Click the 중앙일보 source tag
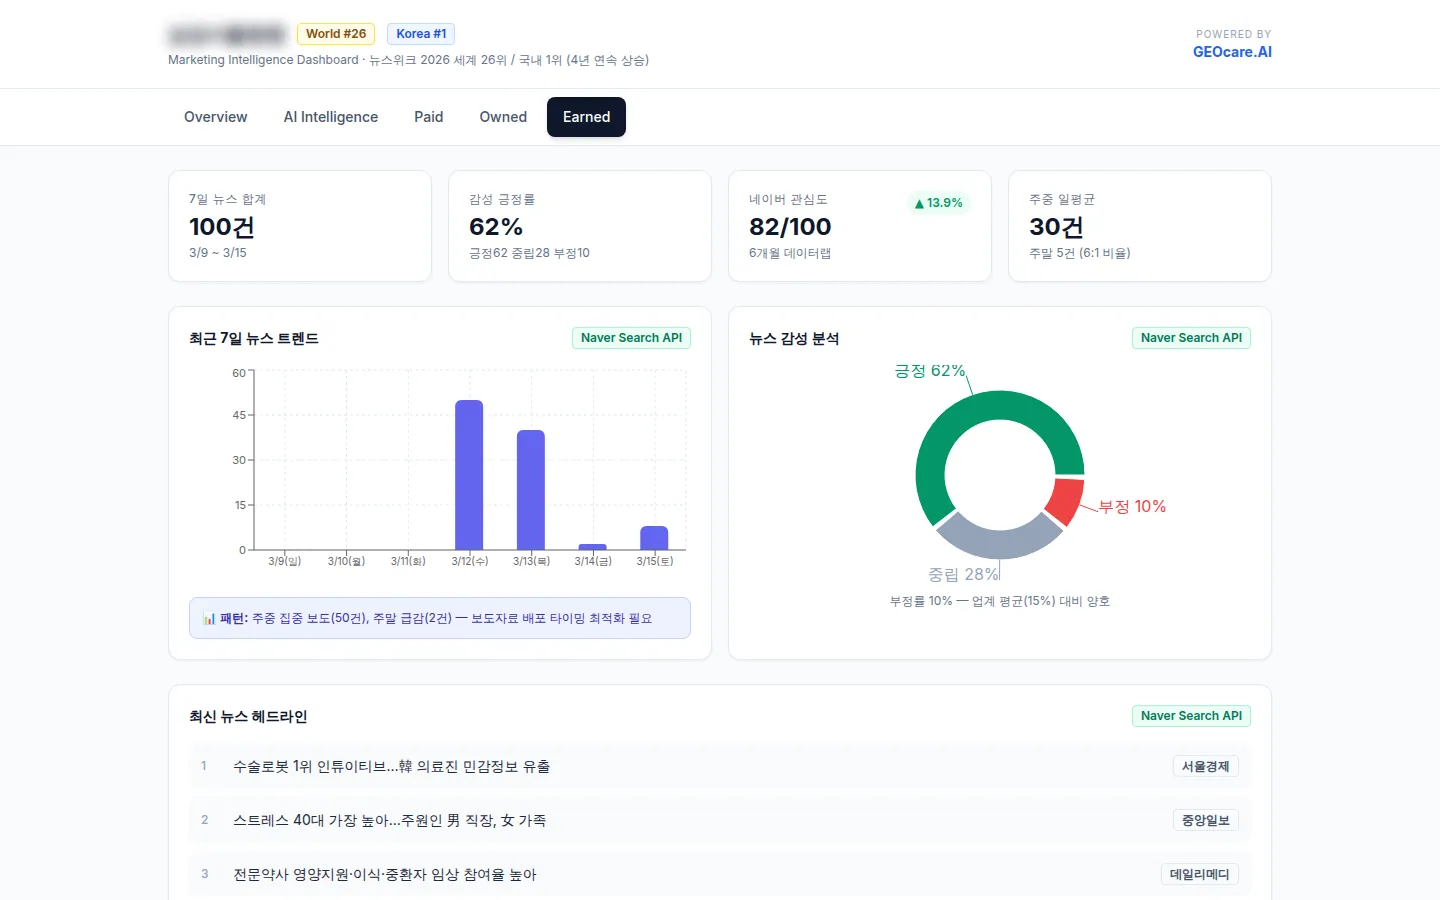Viewport: 1440px width, 900px height. (x=1205, y=821)
